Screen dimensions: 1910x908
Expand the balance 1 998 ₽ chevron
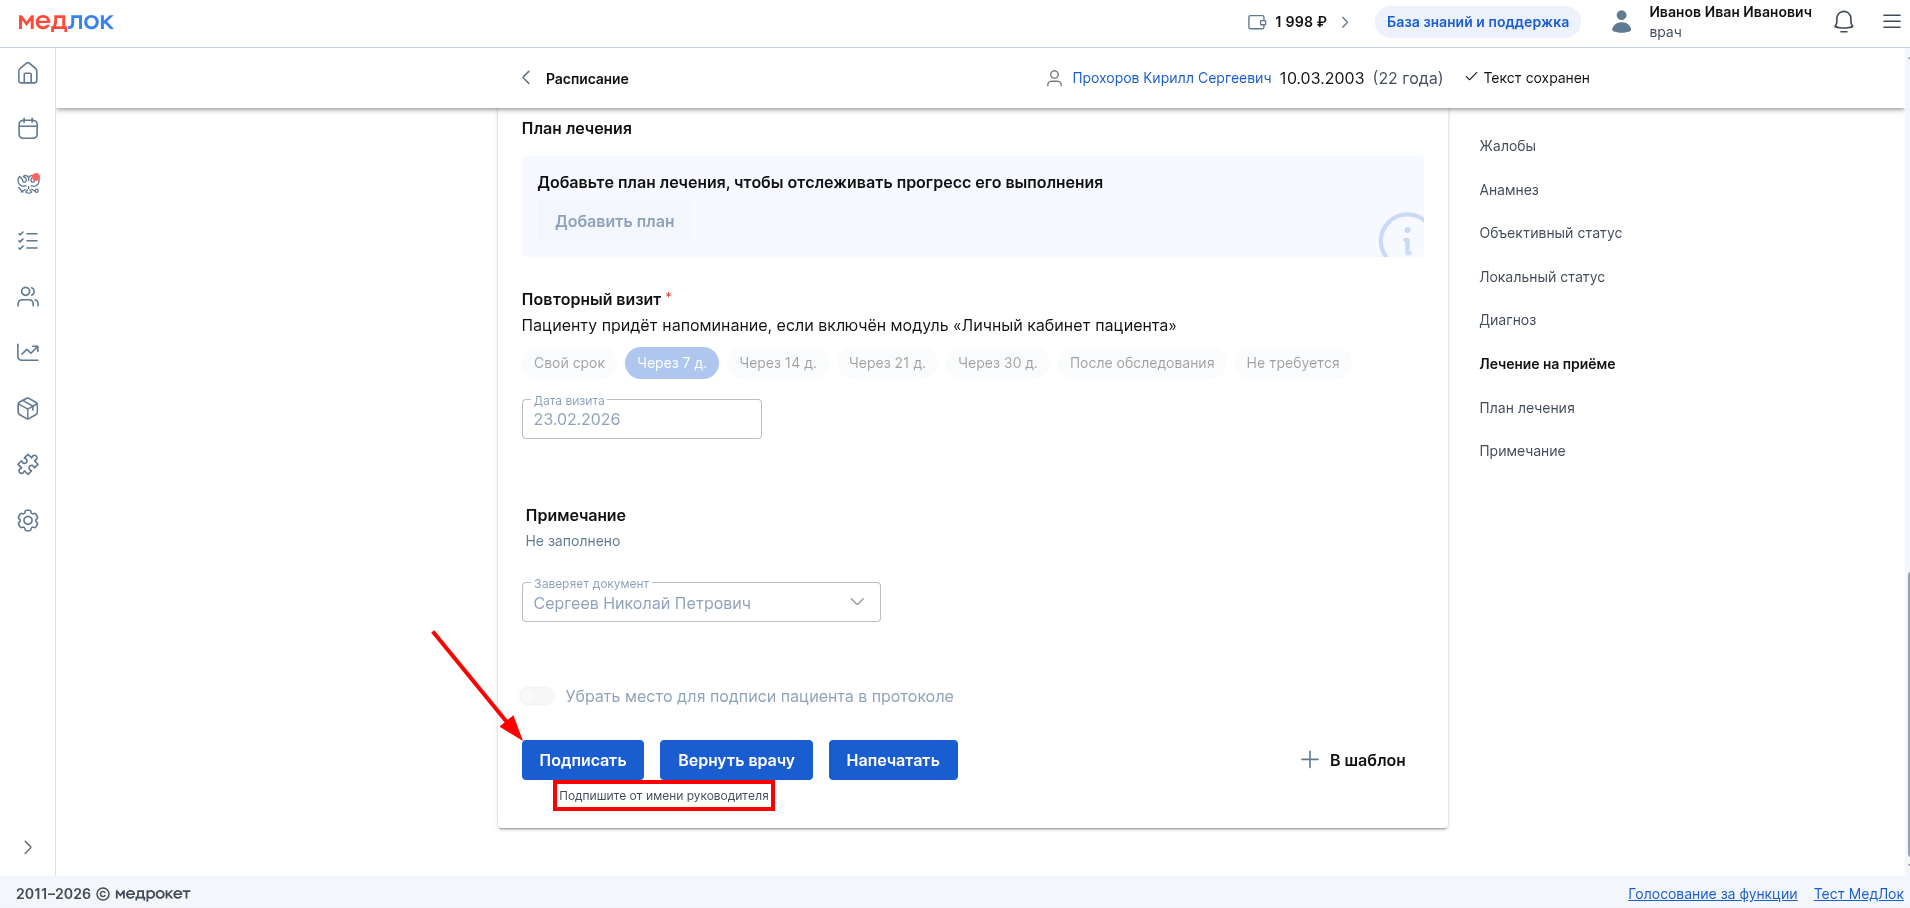(1345, 22)
